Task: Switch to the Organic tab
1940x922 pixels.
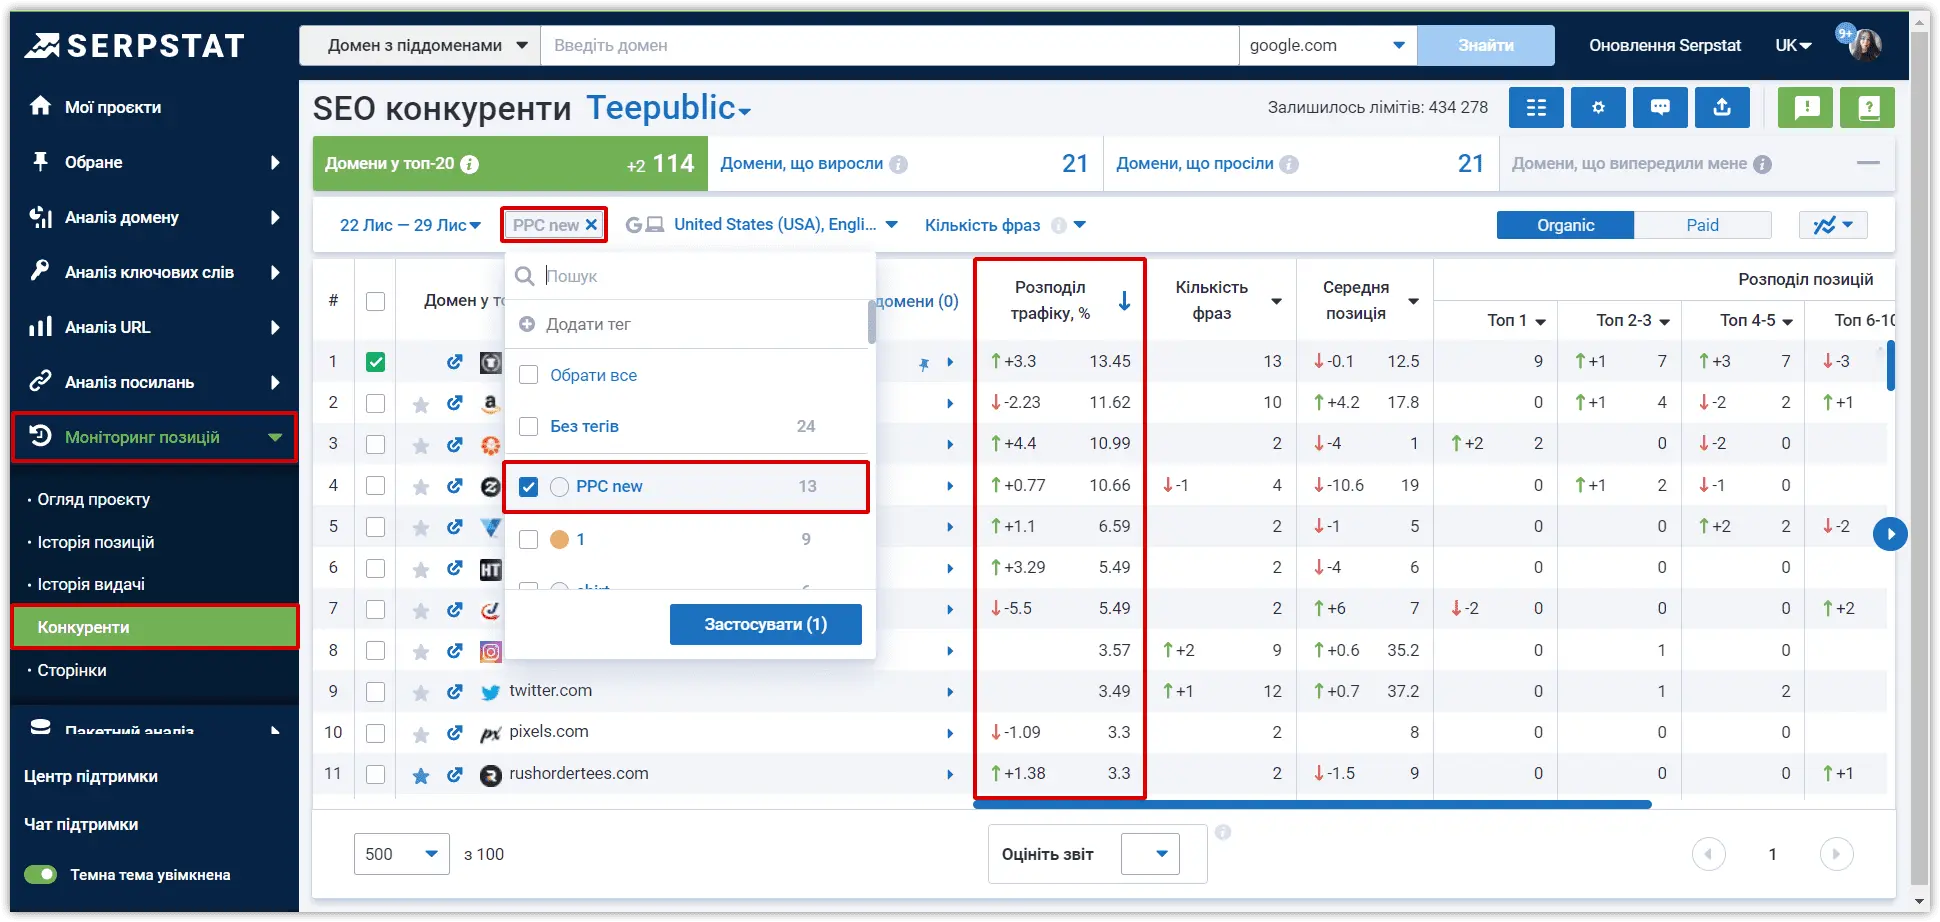Action: click(1565, 225)
